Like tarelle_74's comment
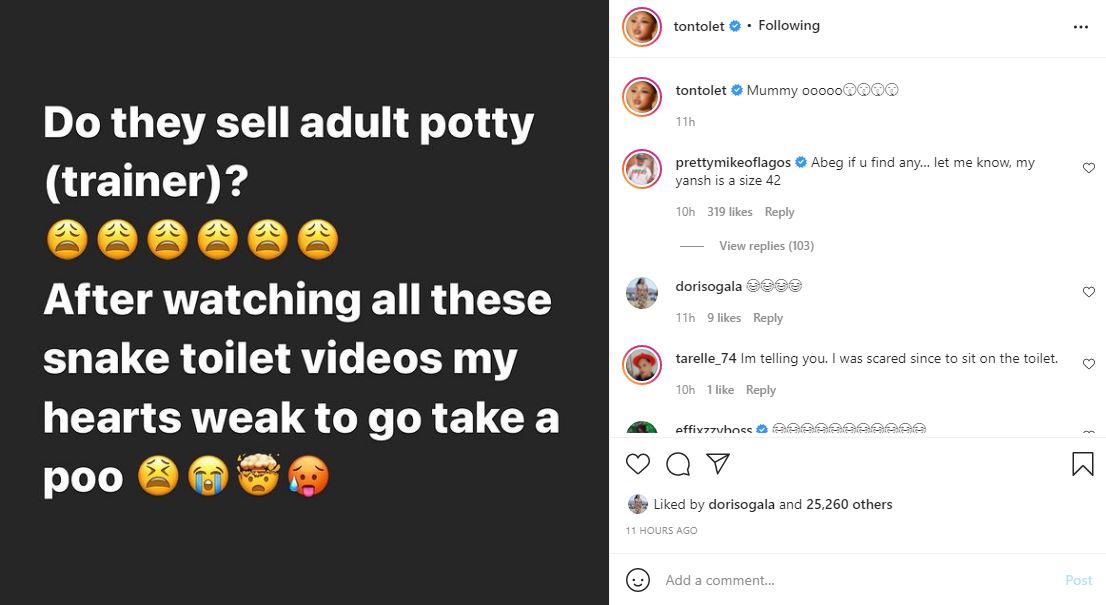The width and height of the screenshot is (1106, 605). click(x=1089, y=364)
